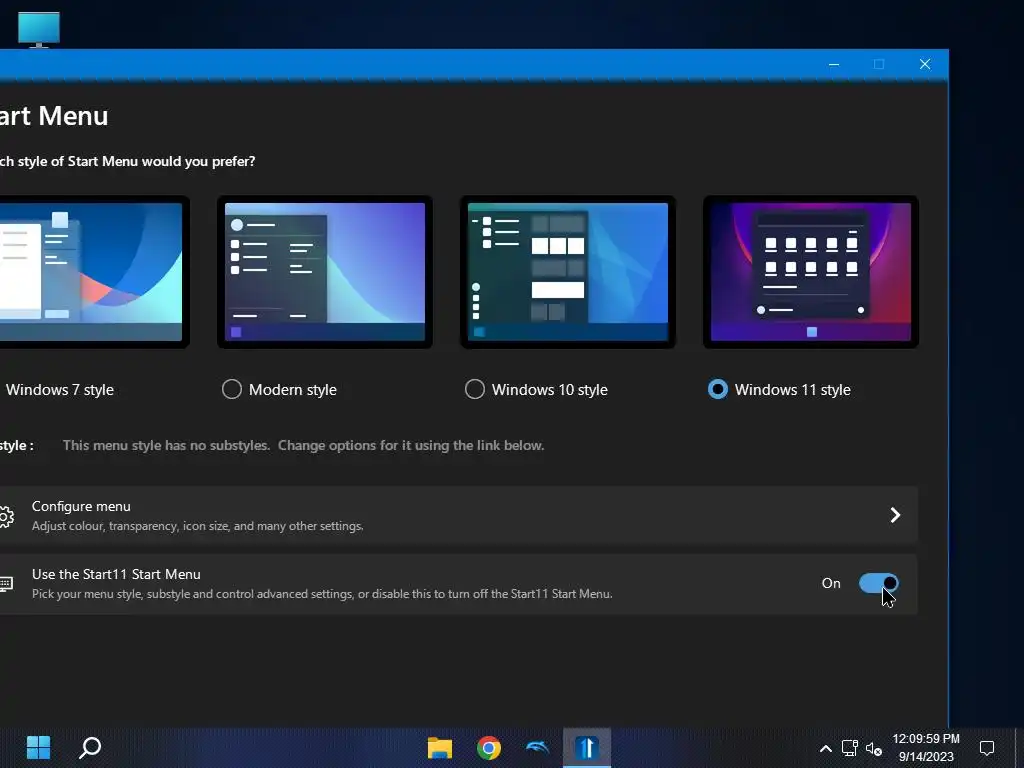Open the clock showing 12:09:59 PM
Image resolution: width=1024 pixels, height=768 pixels.
pos(925,748)
